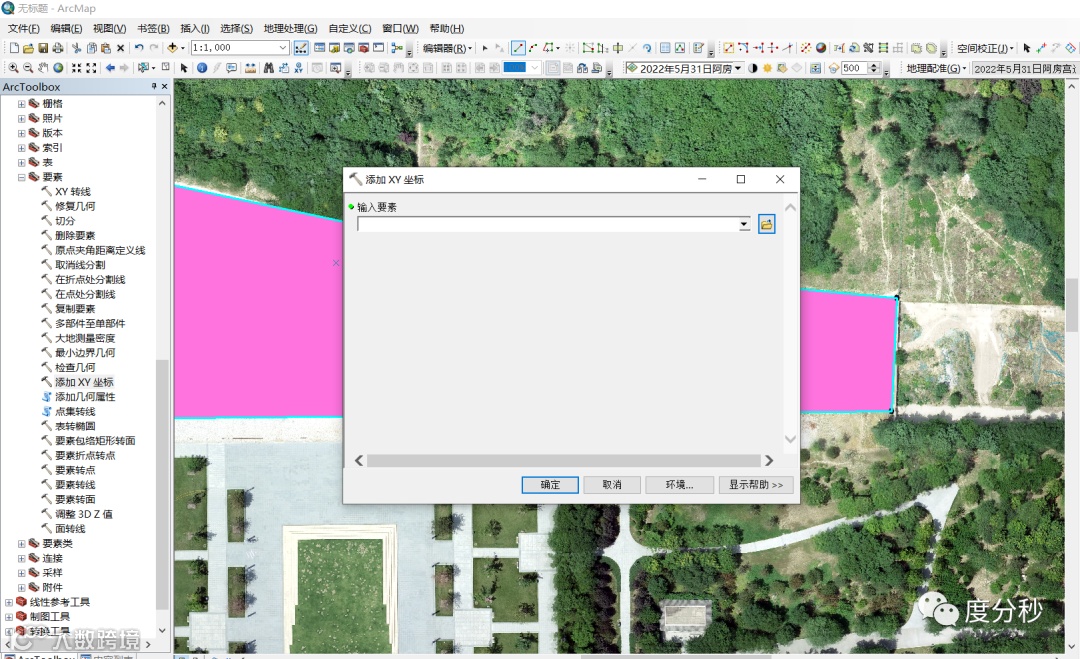Select the Select Elements black arrow tool

(x=184, y=67)
